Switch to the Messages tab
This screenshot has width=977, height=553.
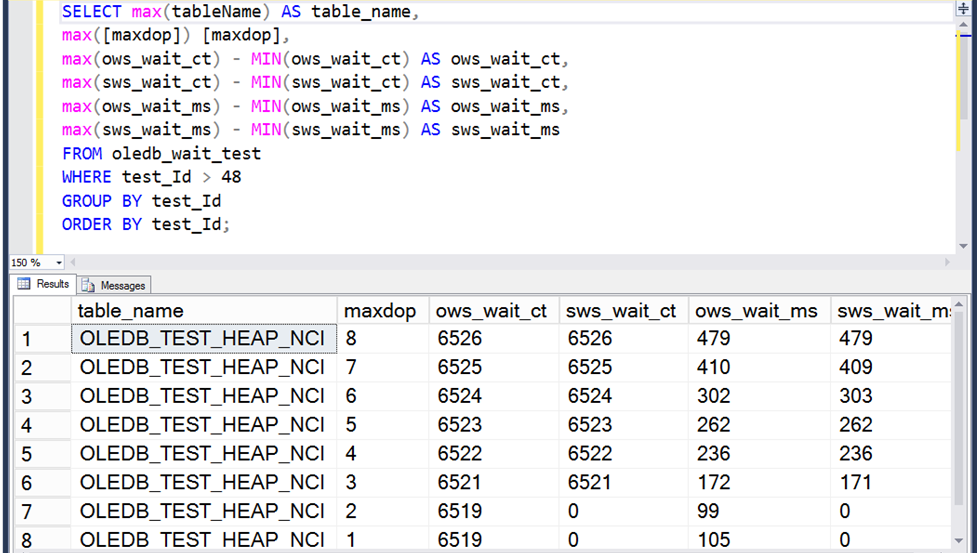[114, 285]
